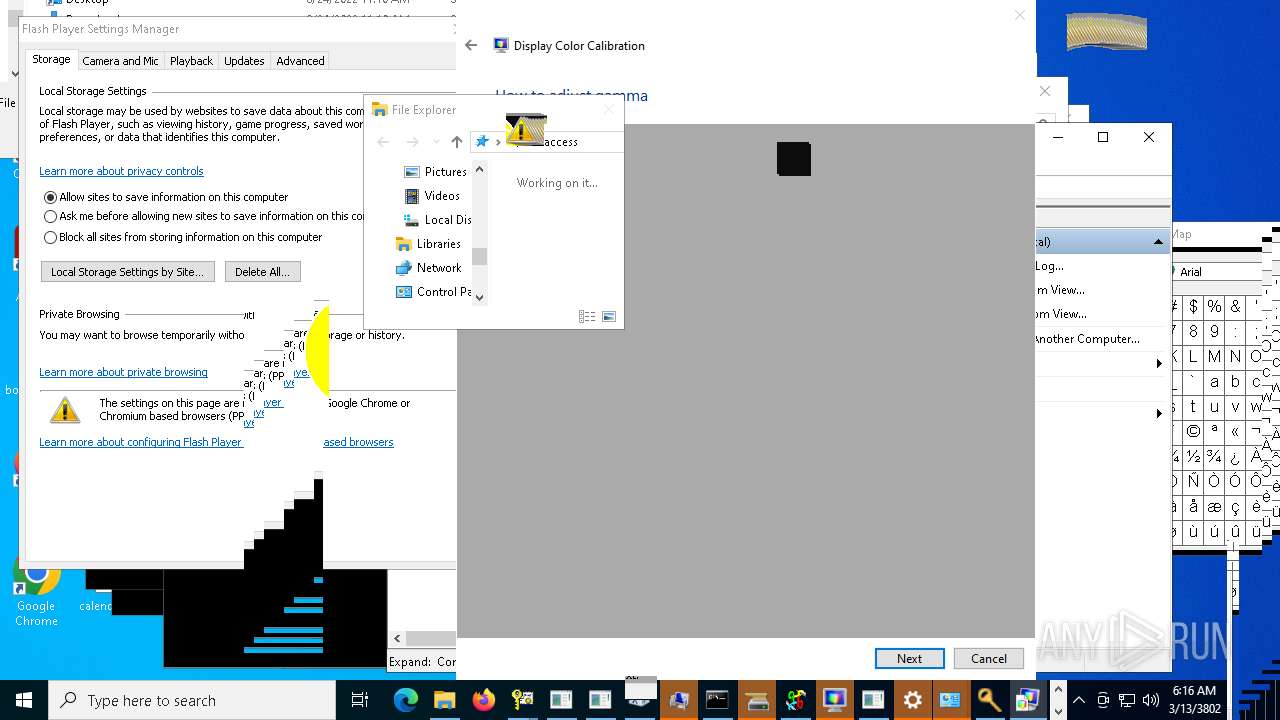Select Block all sites from storing information
This screenshot has width=1280, height=720.
coord(50,237)
